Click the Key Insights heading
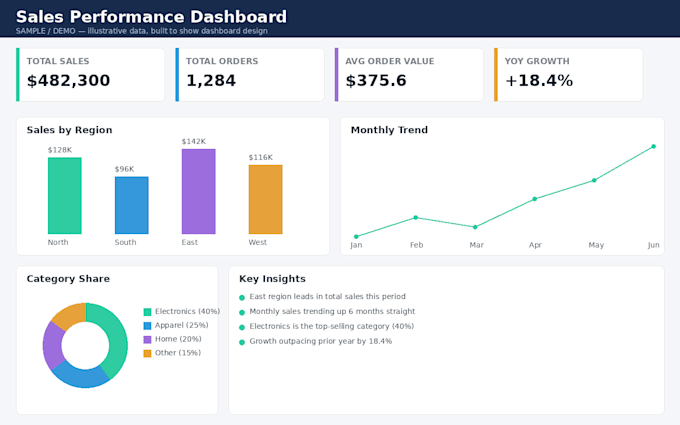The height and width of the screenshot is (425, 680). coord(272,279)
